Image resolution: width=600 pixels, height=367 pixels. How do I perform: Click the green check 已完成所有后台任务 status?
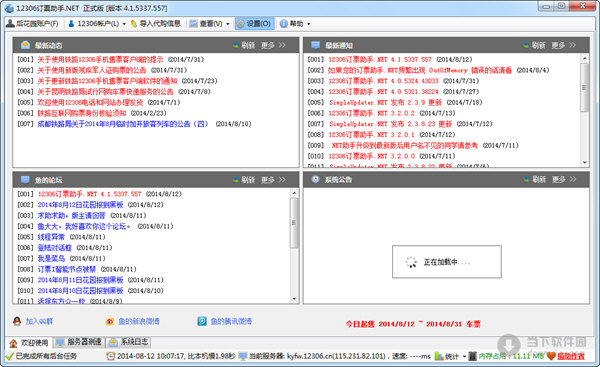click(41, 356)
